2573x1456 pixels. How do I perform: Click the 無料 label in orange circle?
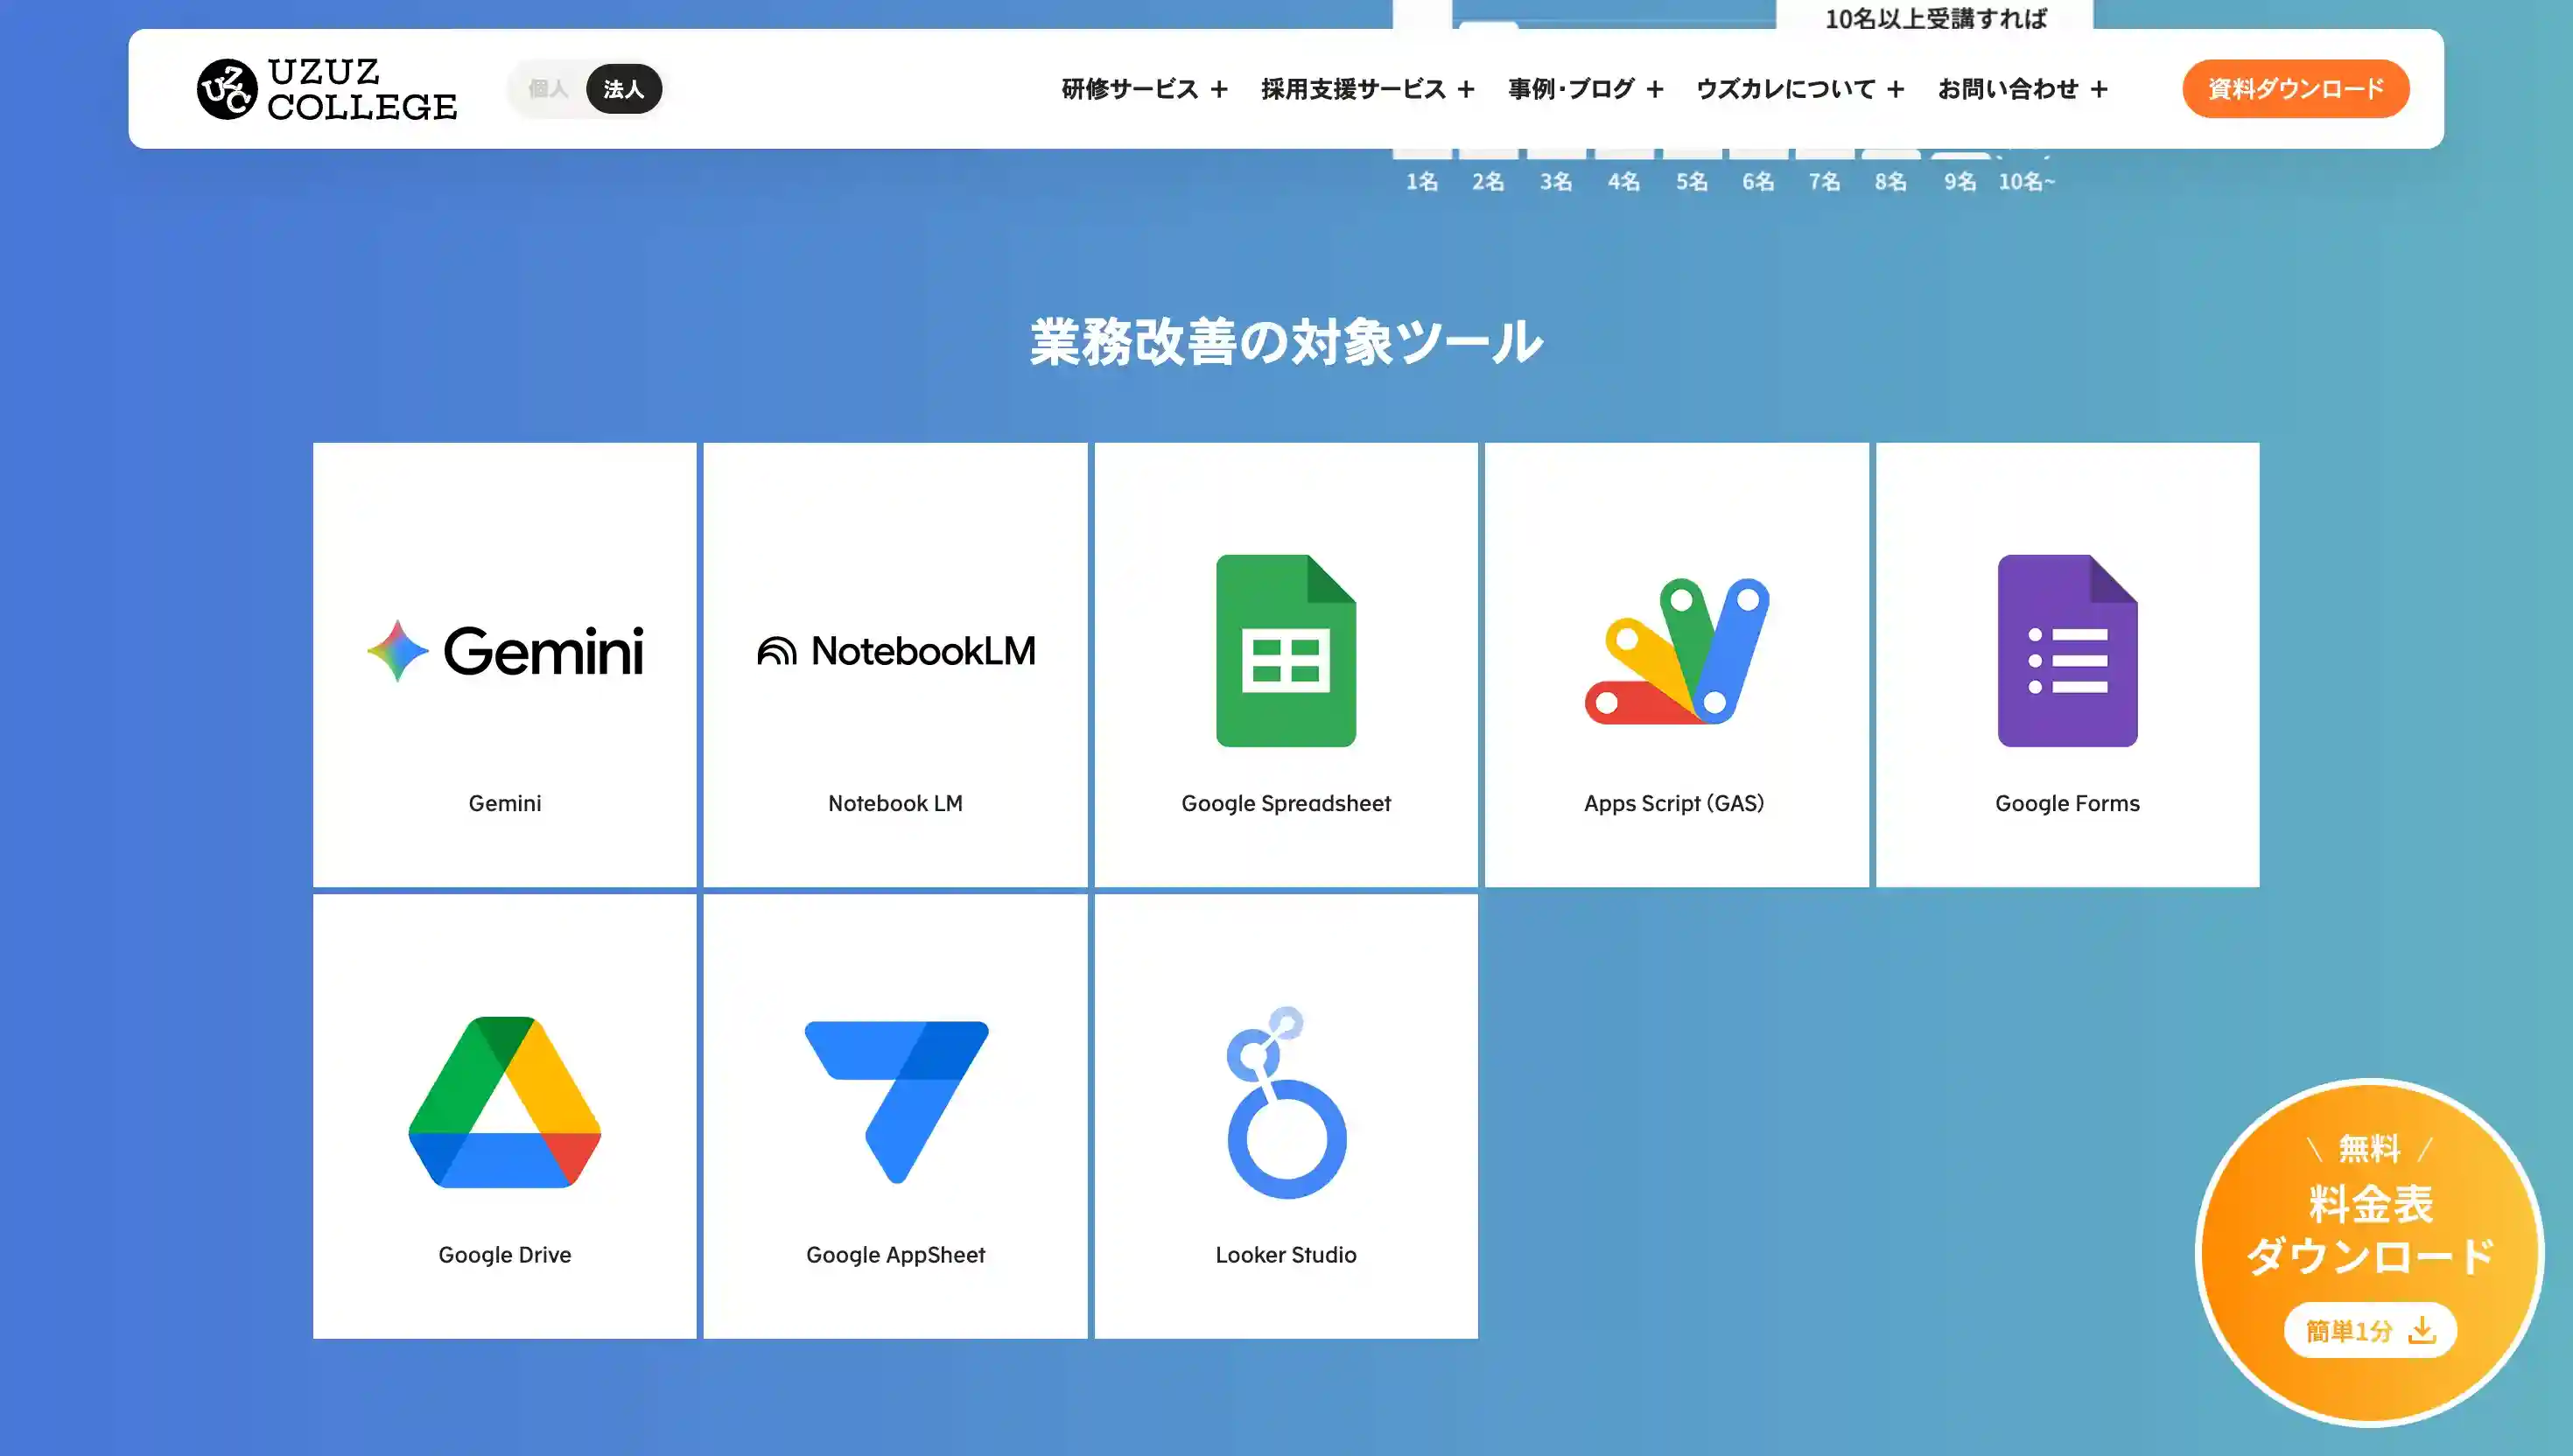pyautogui.click(x=2369, y=1149)
